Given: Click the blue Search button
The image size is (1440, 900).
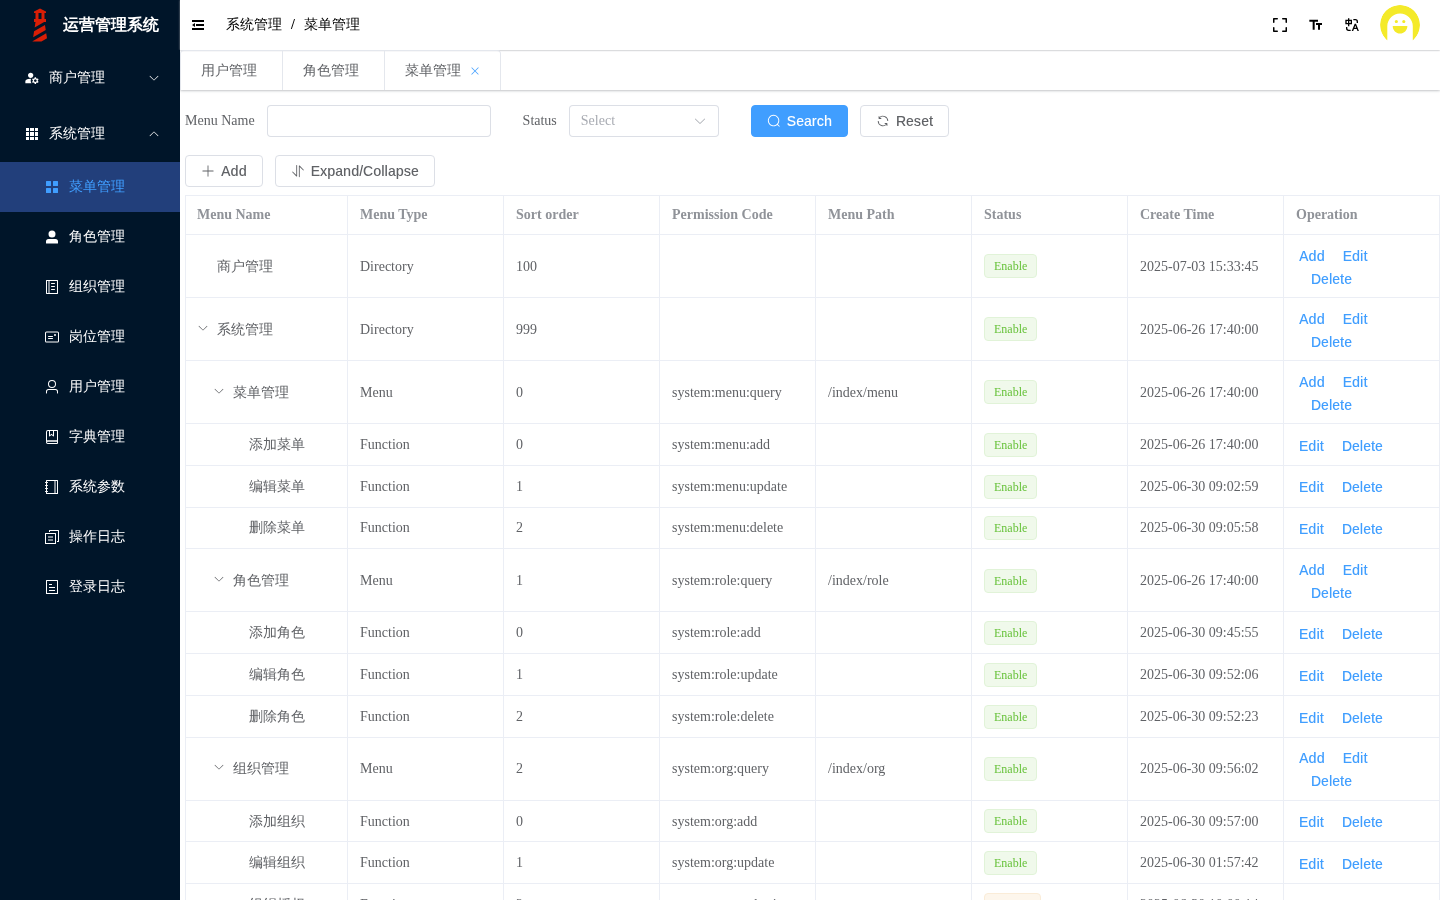Looking at the screenshot, I should click(x=799, y=121).
